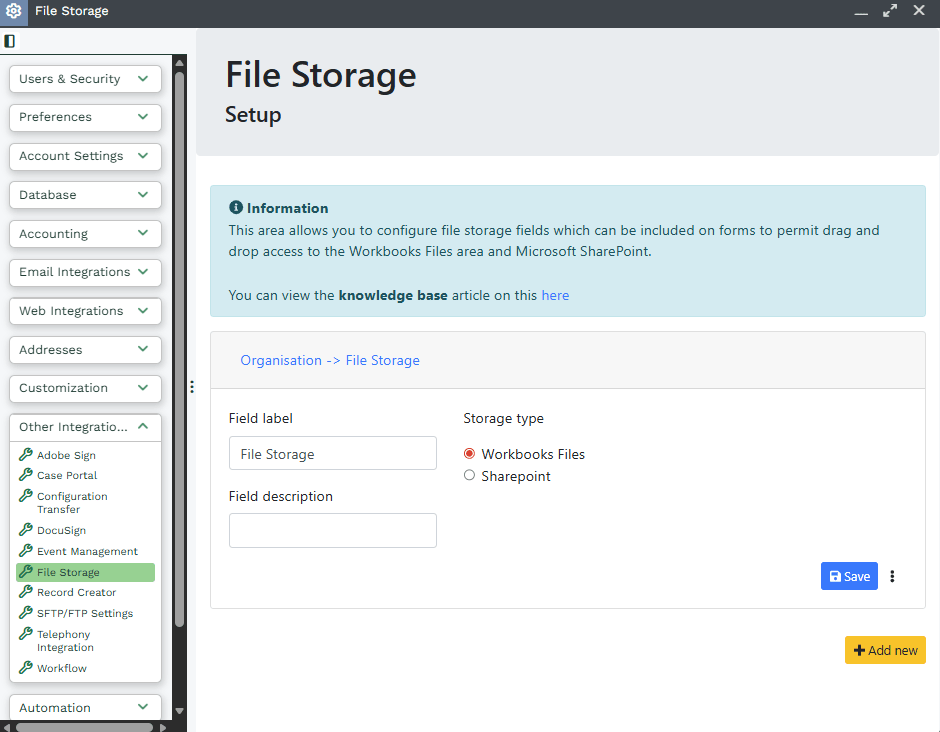The image size is (940, 732).
Task: Click the wrench icon next to DocuSign
Action: click(x=26, y=530)
